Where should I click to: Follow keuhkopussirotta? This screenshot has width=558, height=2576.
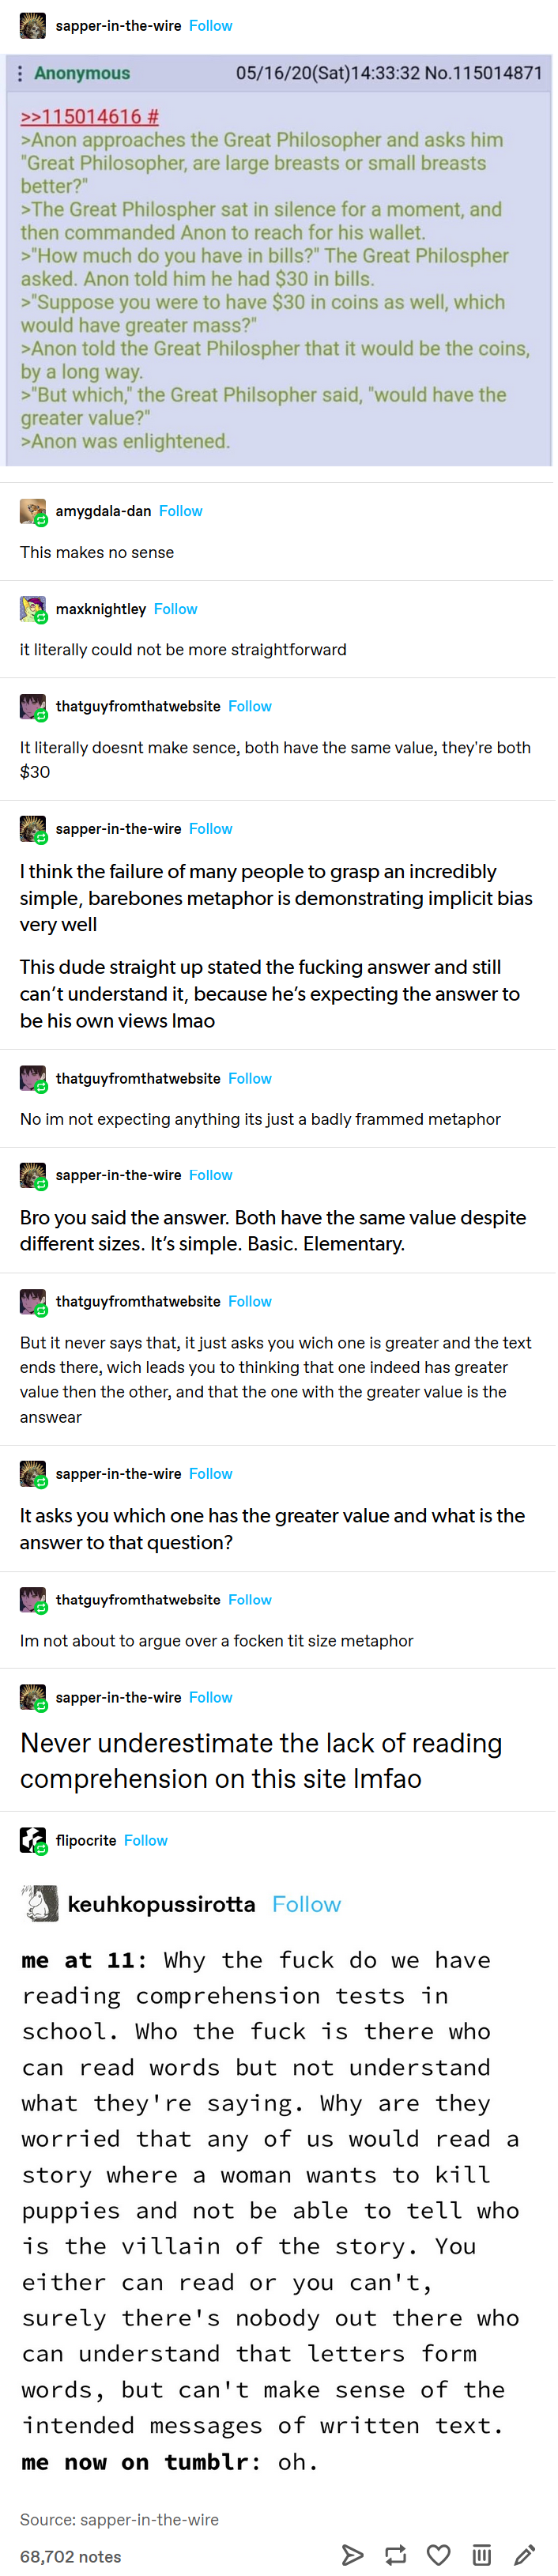pyautogui.click(x=306, y=1904)
